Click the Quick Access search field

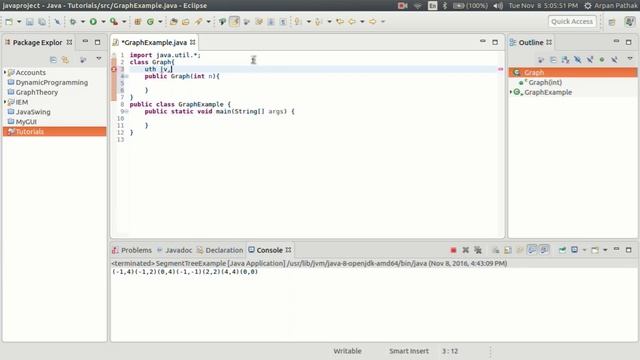pyautogui.click(x=572, y=22)
